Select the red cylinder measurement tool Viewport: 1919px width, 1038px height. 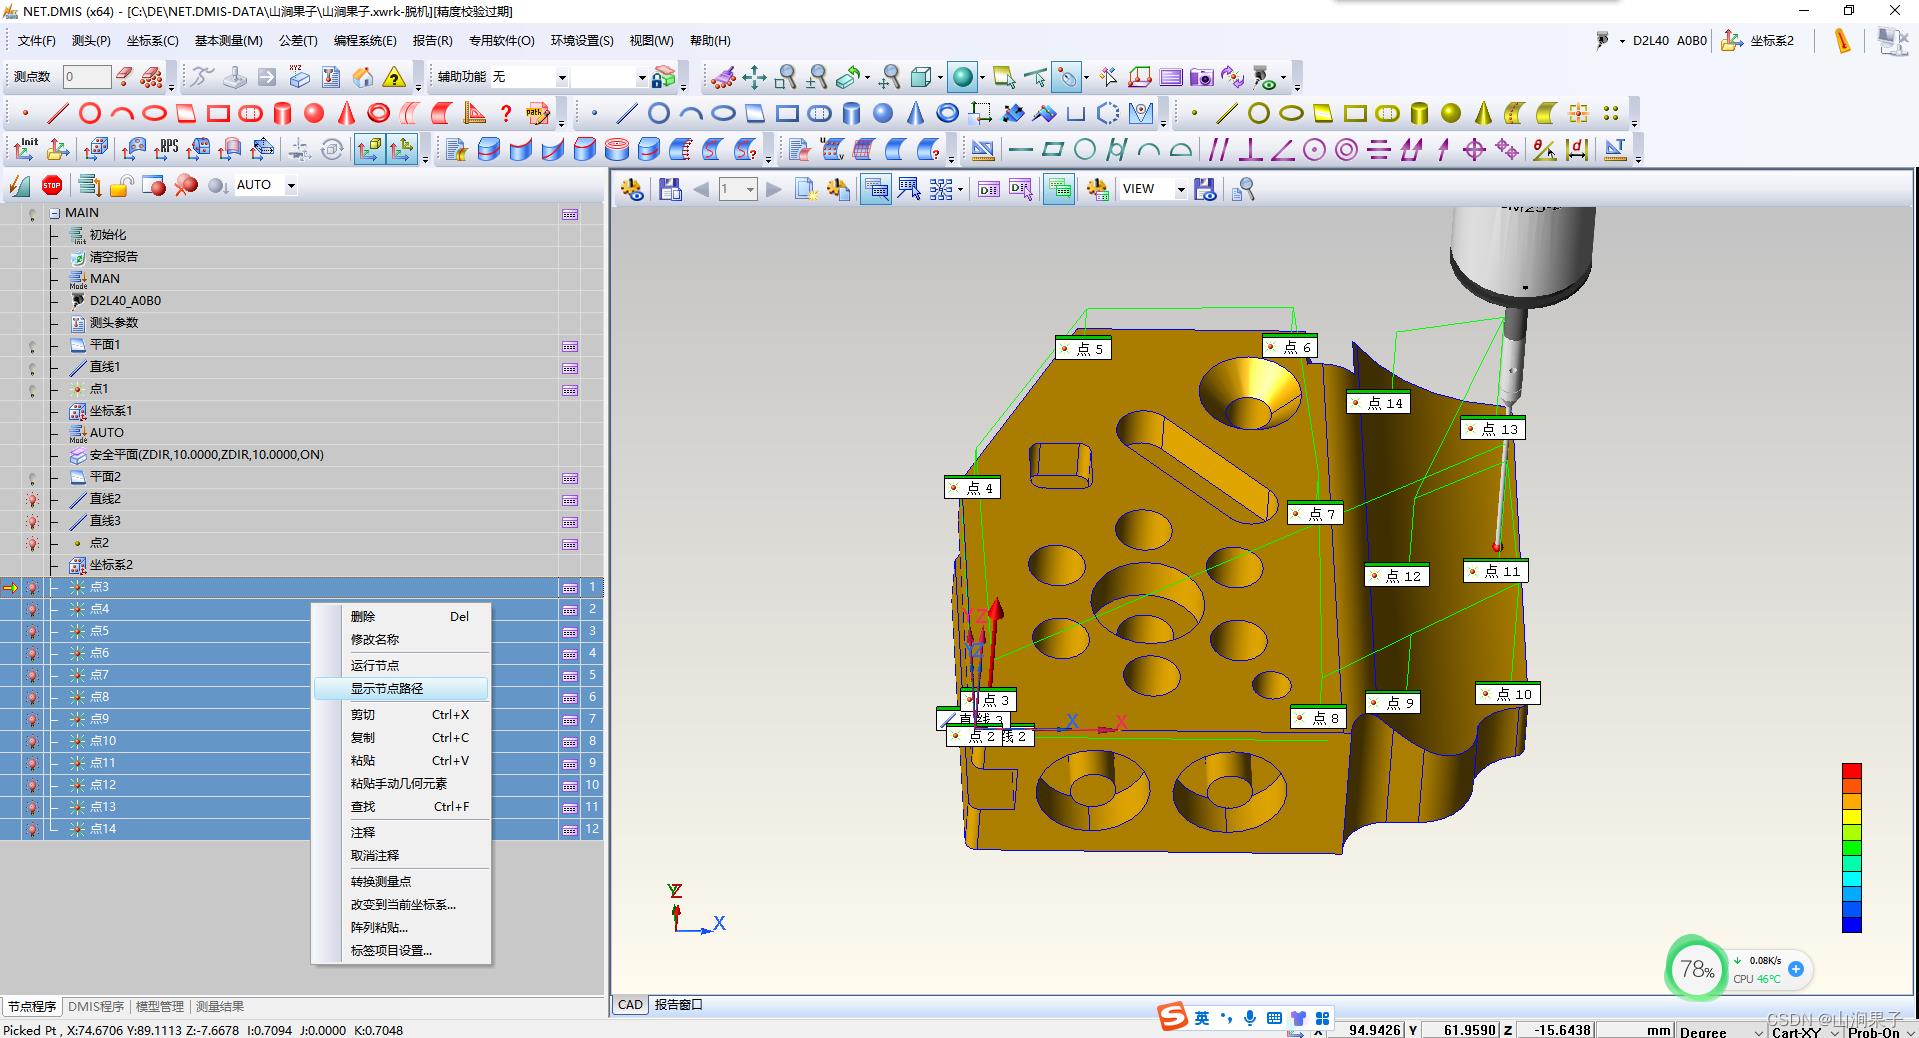pyautogui.click(x=282, y=113)
